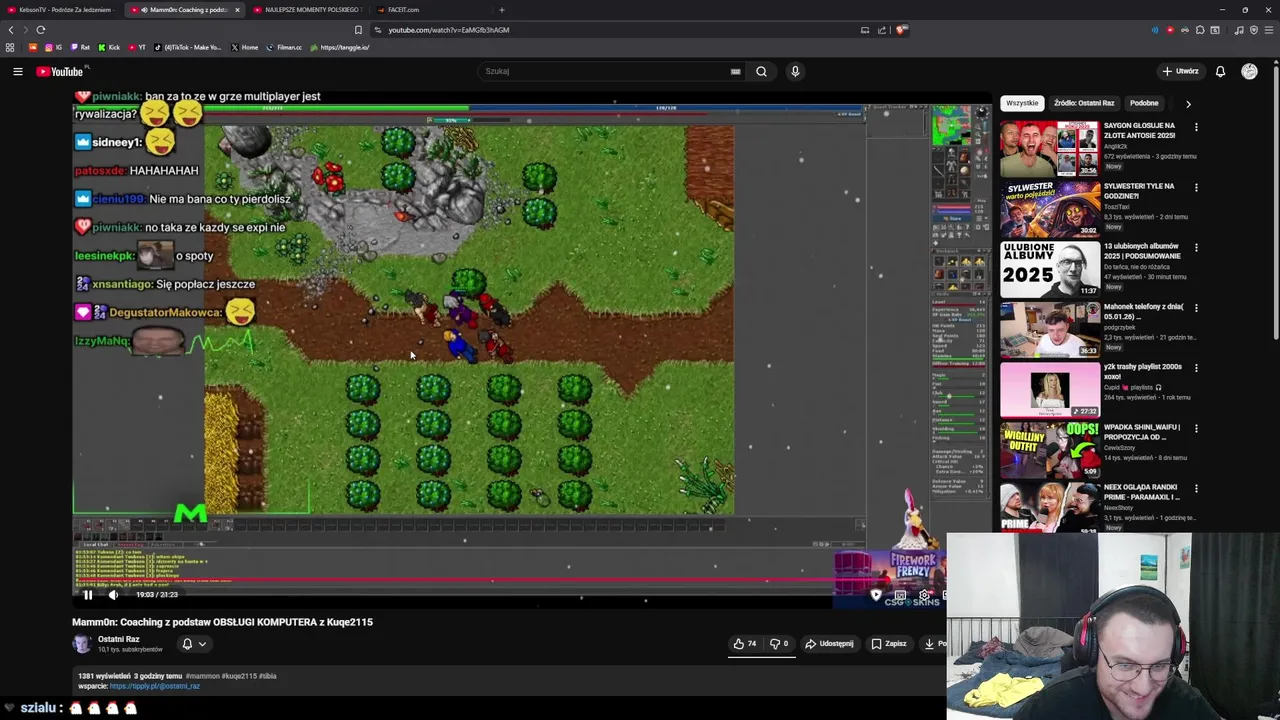Open the Kick bookmark

click(110, 47)
